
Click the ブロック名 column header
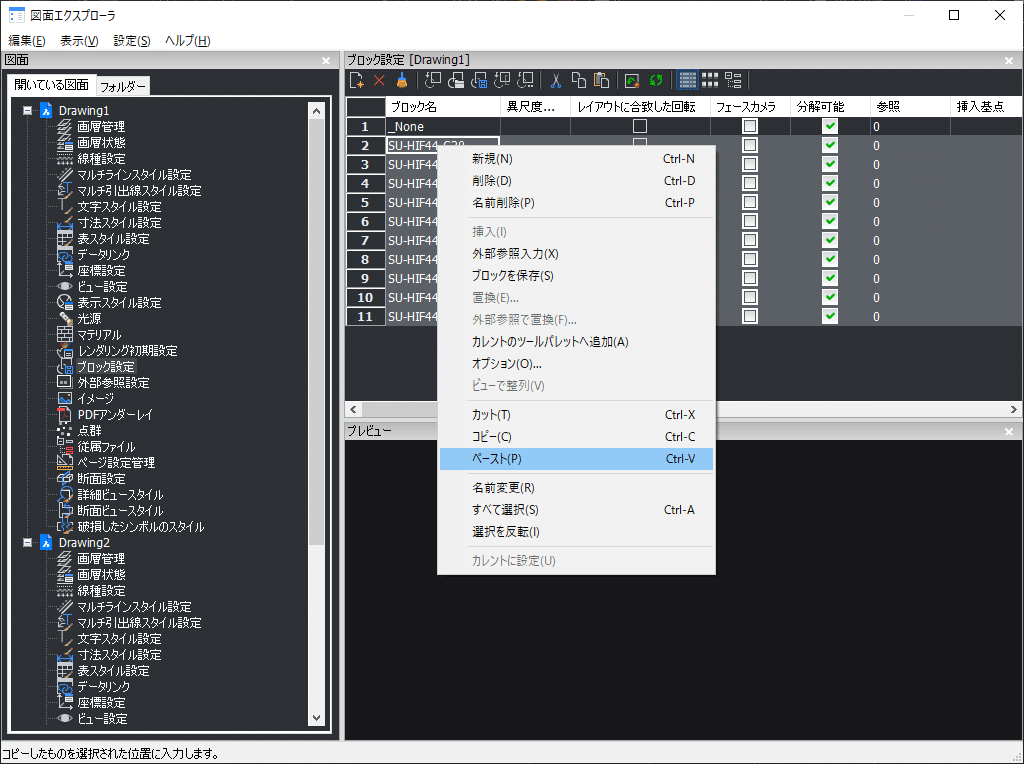443,107
